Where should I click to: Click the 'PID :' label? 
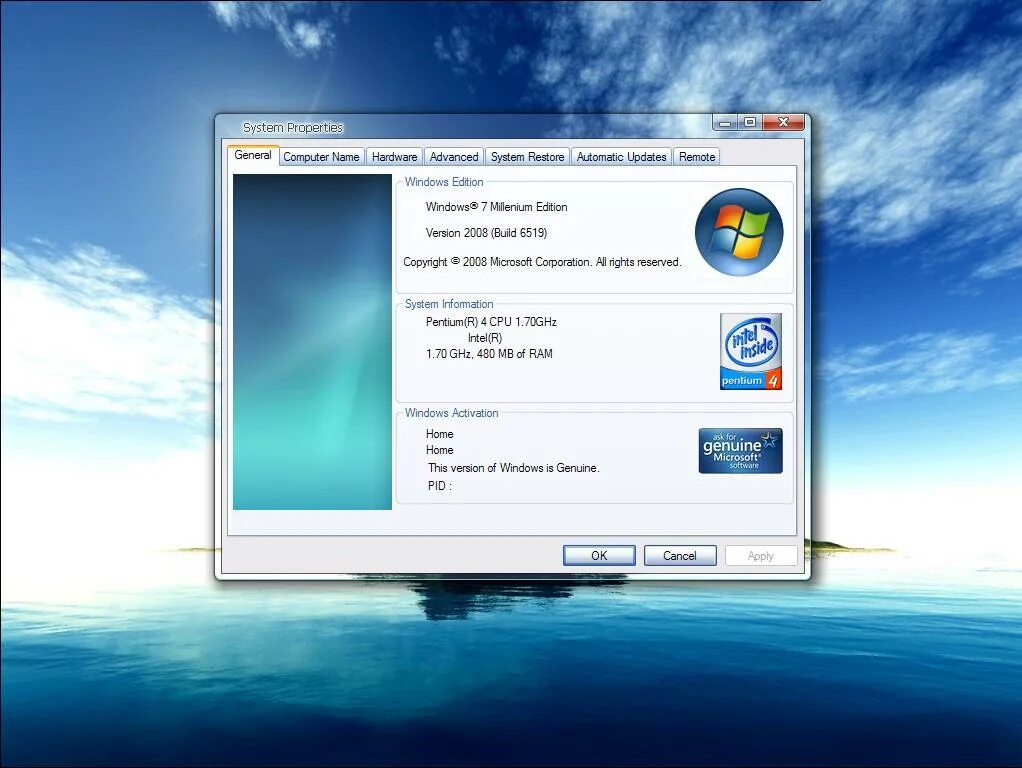pos(440,486)
